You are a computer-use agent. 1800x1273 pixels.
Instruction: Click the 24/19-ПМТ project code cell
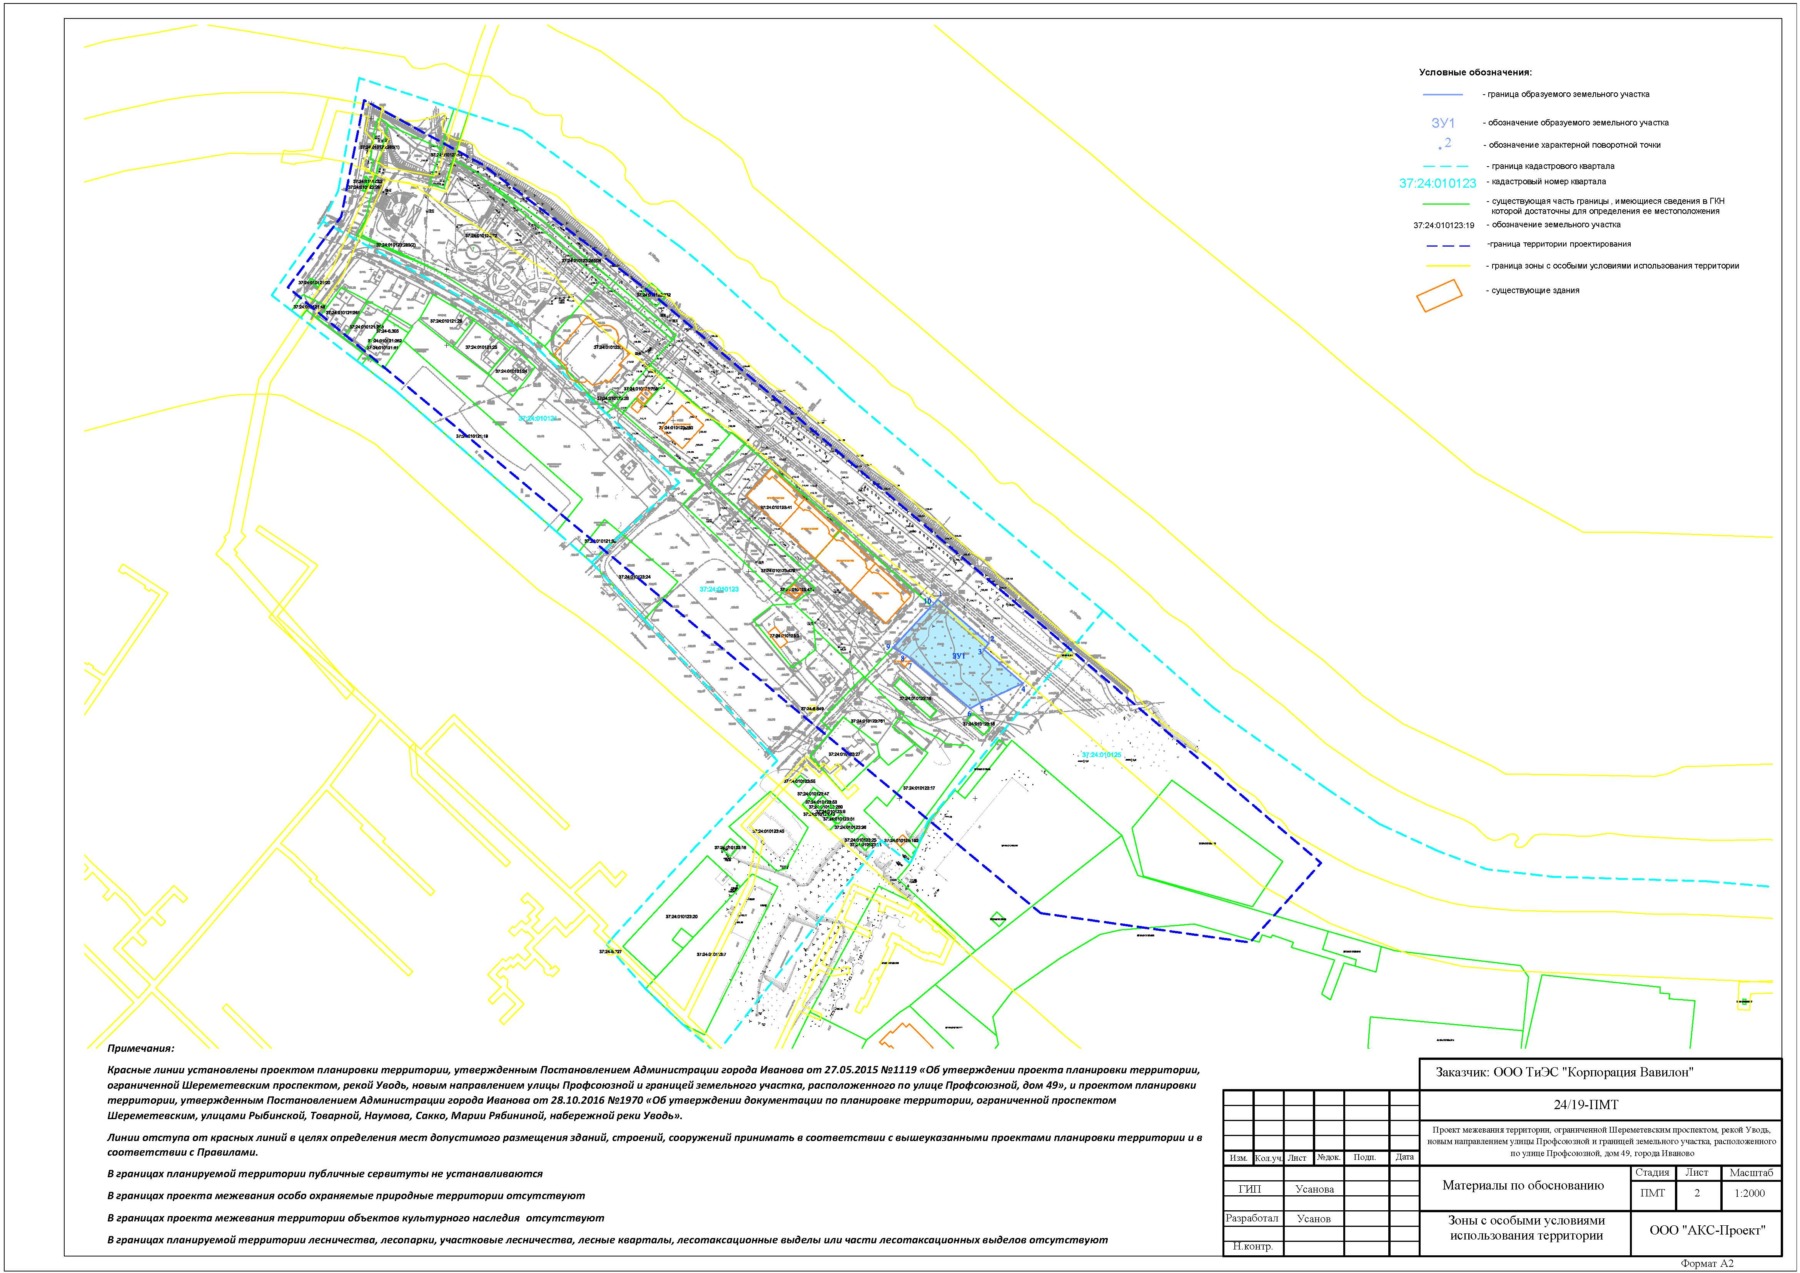coord(1600,1105)
